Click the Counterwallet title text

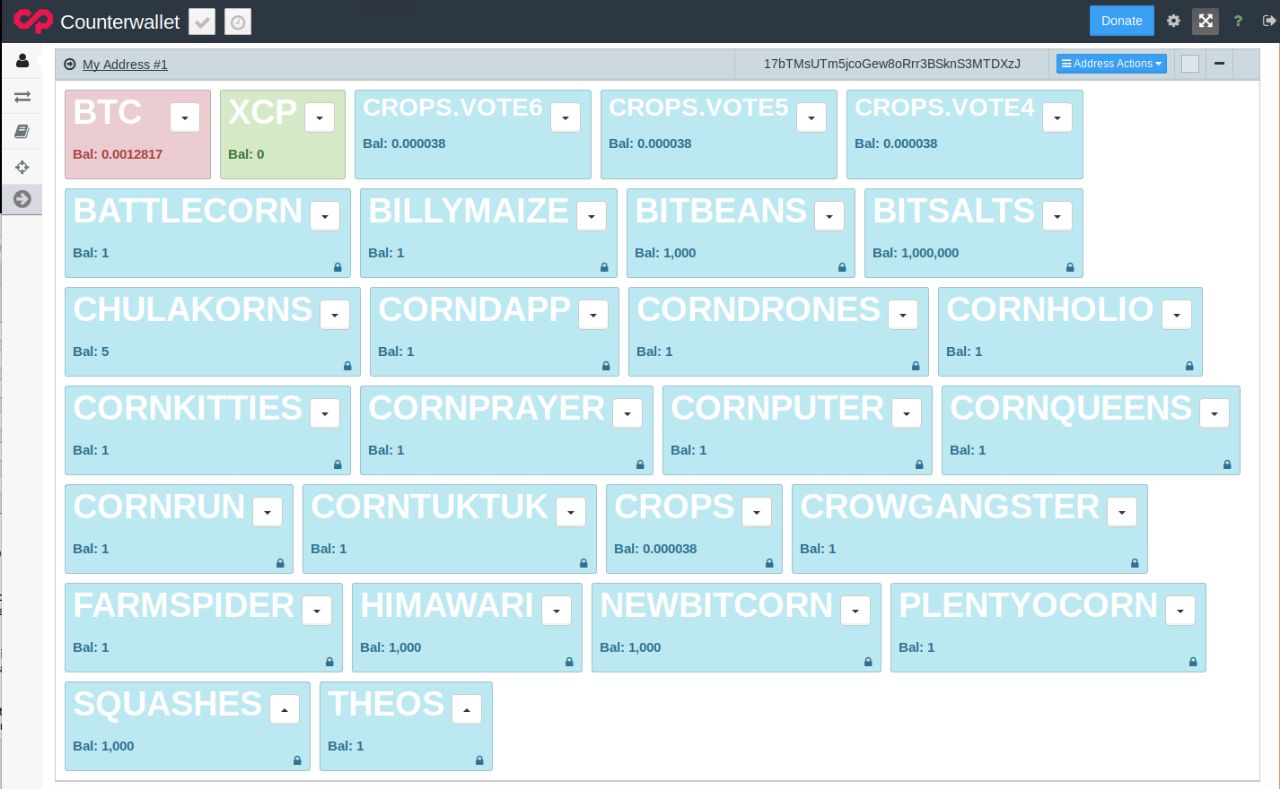[x=120, y=21]
